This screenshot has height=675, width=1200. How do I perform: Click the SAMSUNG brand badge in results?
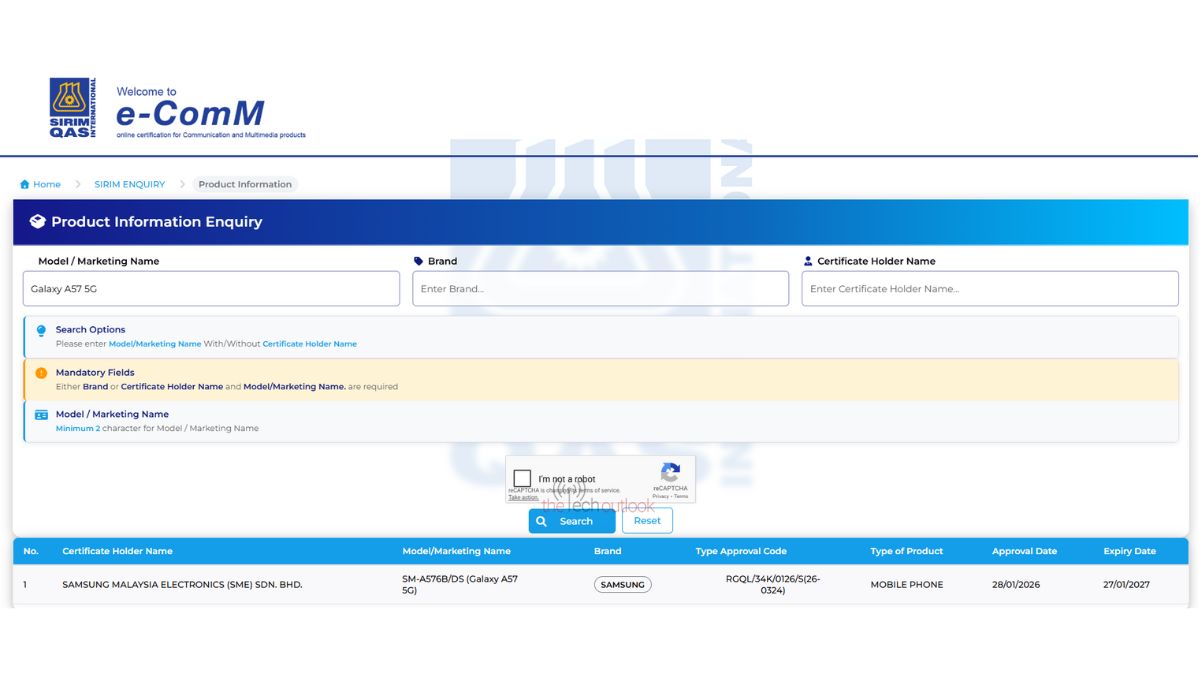(x=622, y=585)
